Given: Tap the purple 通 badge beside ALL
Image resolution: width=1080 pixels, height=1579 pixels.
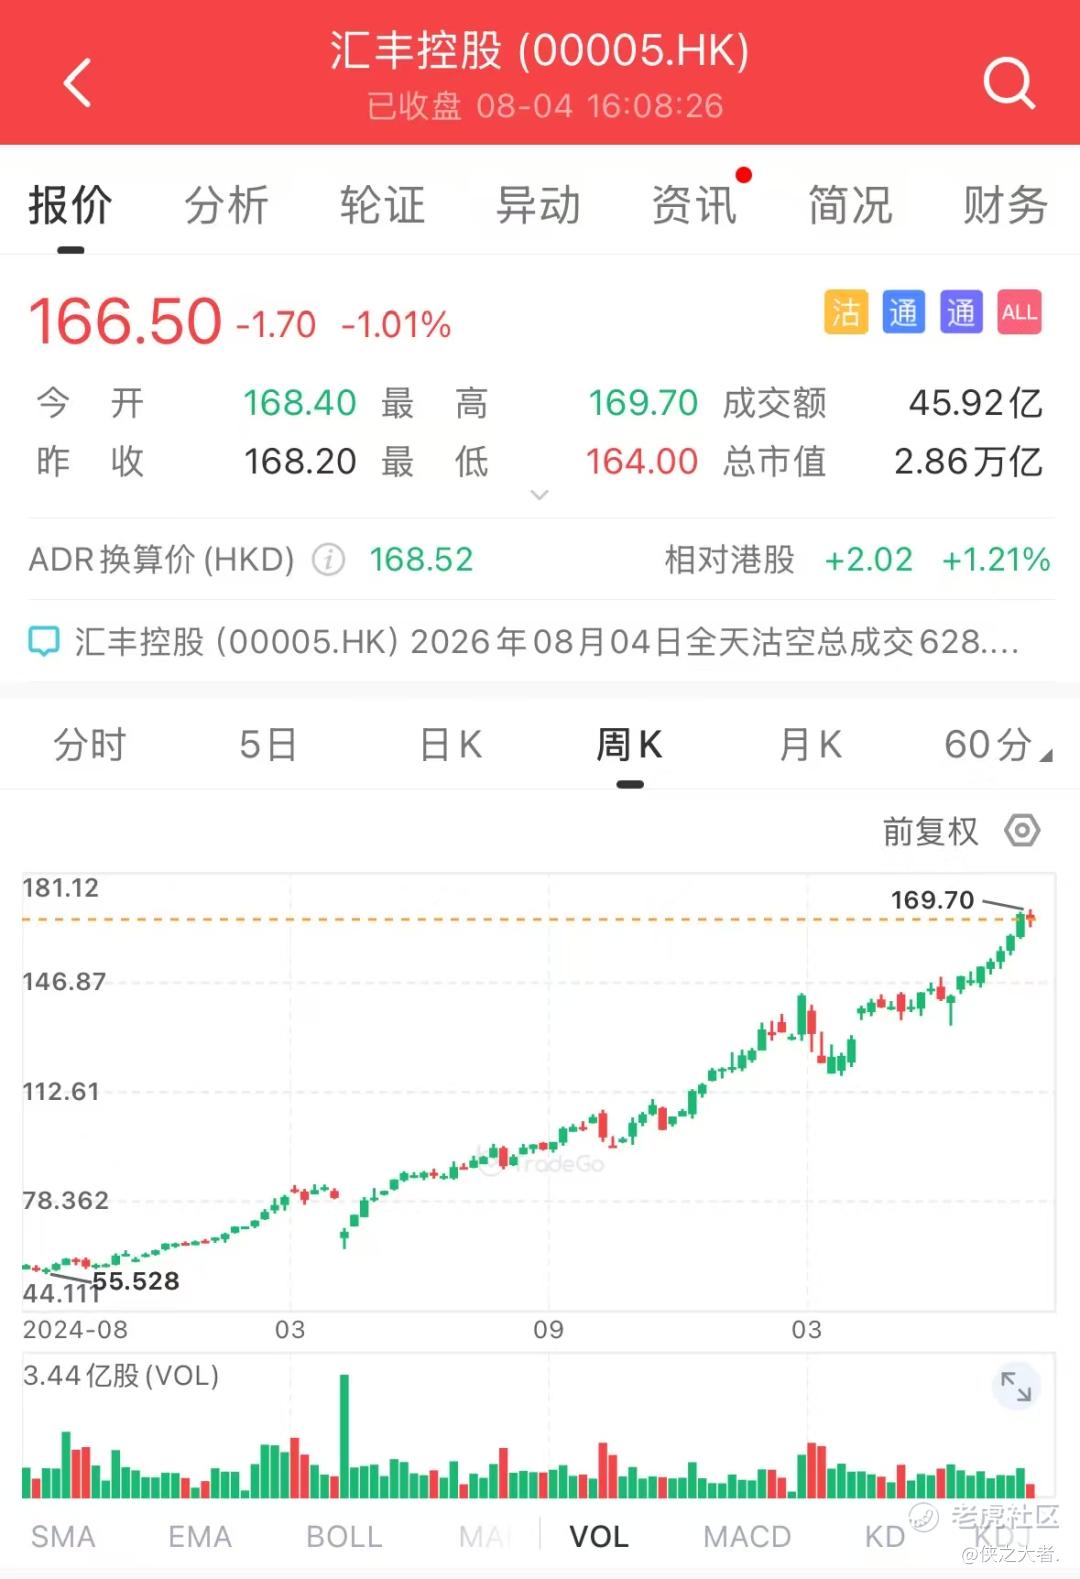Looking at the screenshot, I should 961,312.
